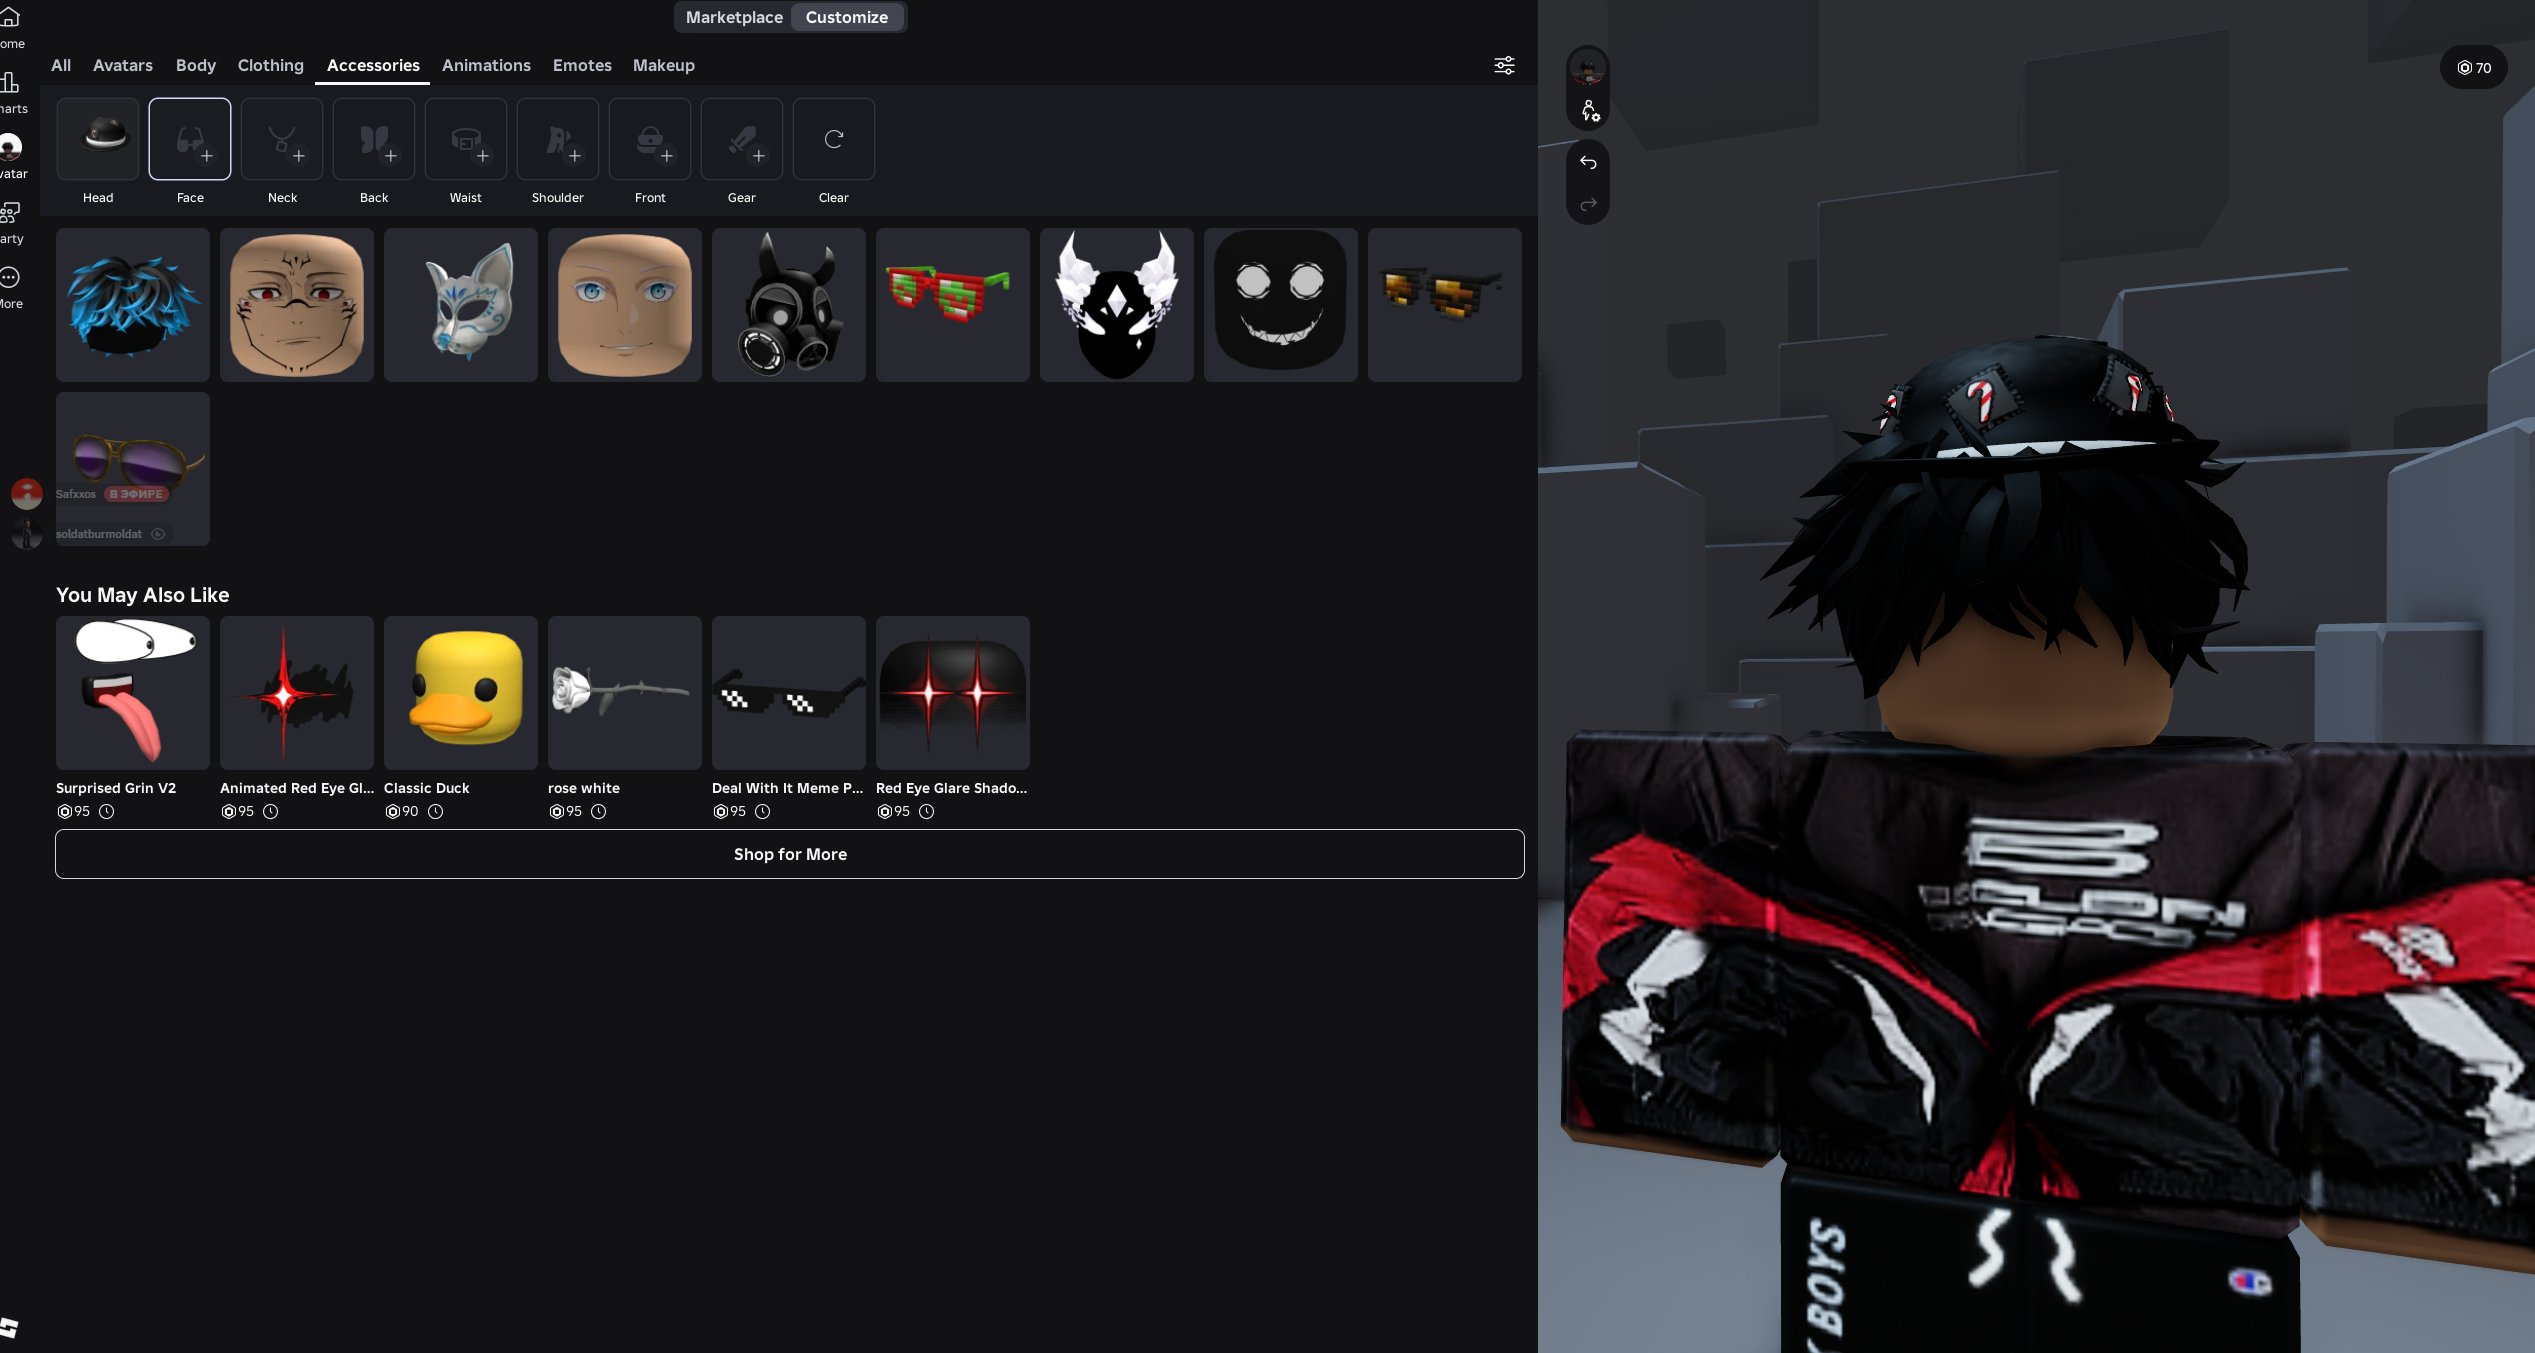This screenshot has width=2535, height=1353.
Task: Select the Face accessory slot
Action: (190, 139)
